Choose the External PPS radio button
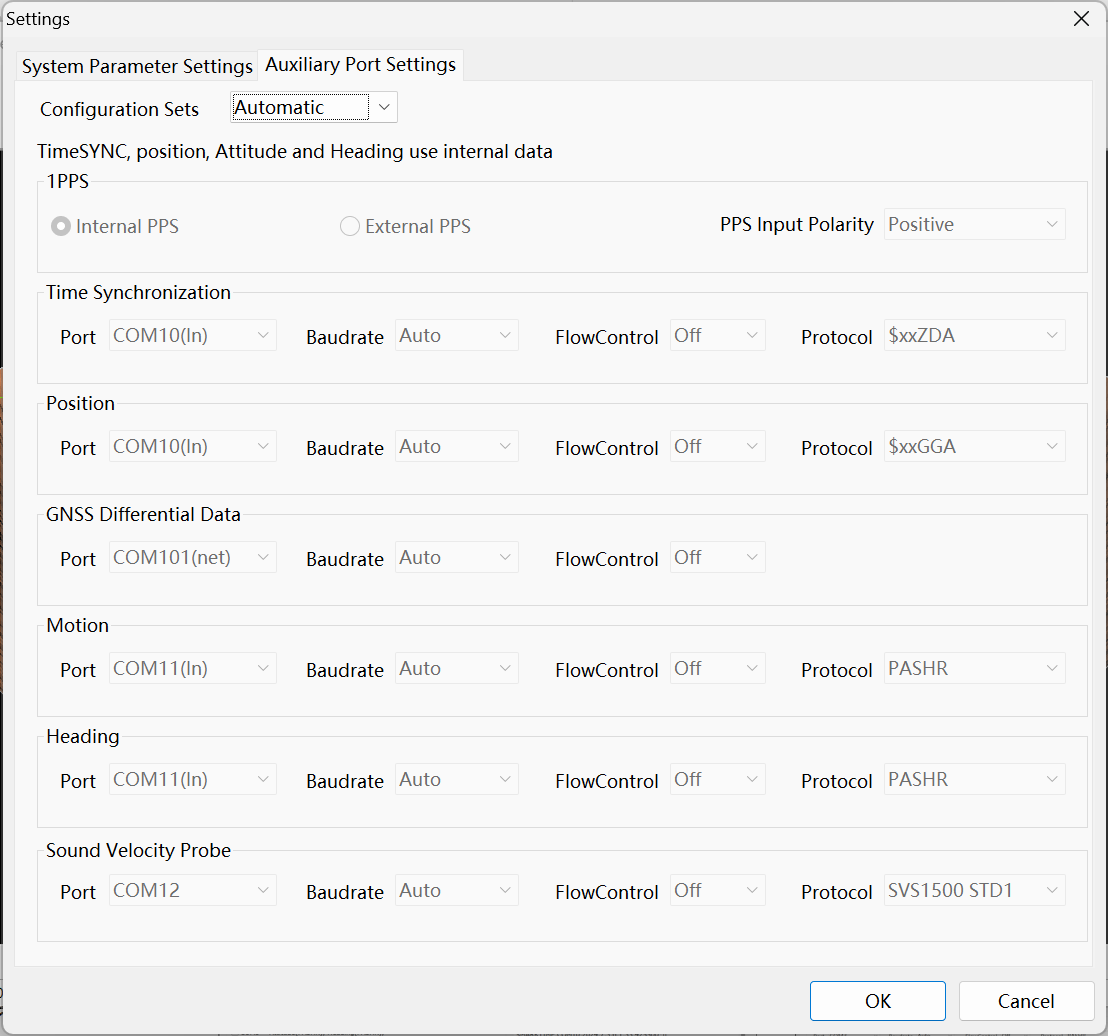This screenshot has width=1108, height=1036. click(x=350, y=227)
